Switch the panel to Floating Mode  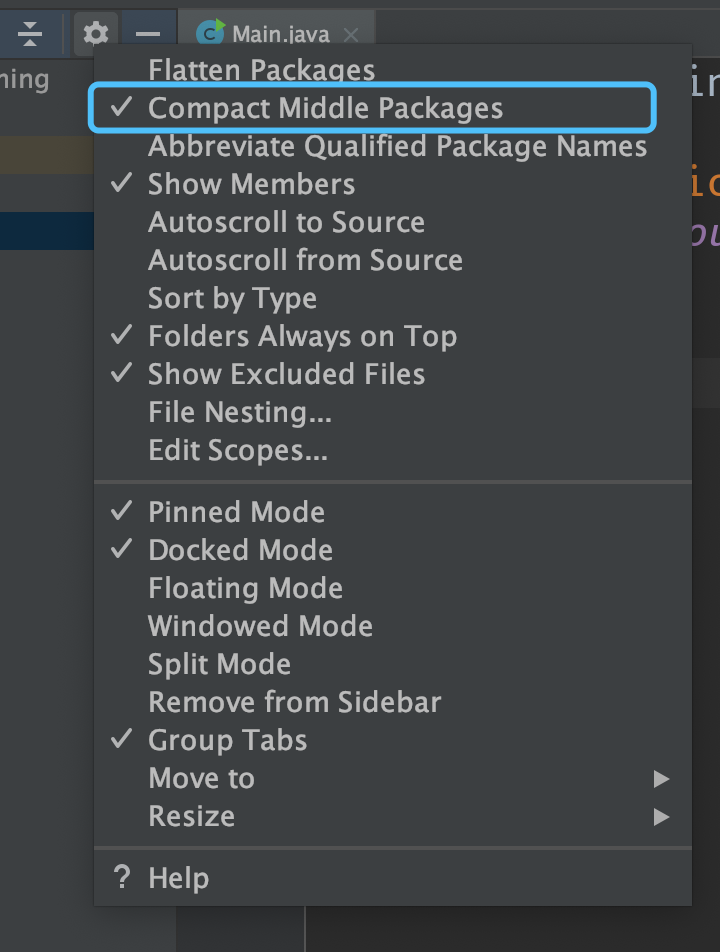click(x=245, y=588)
